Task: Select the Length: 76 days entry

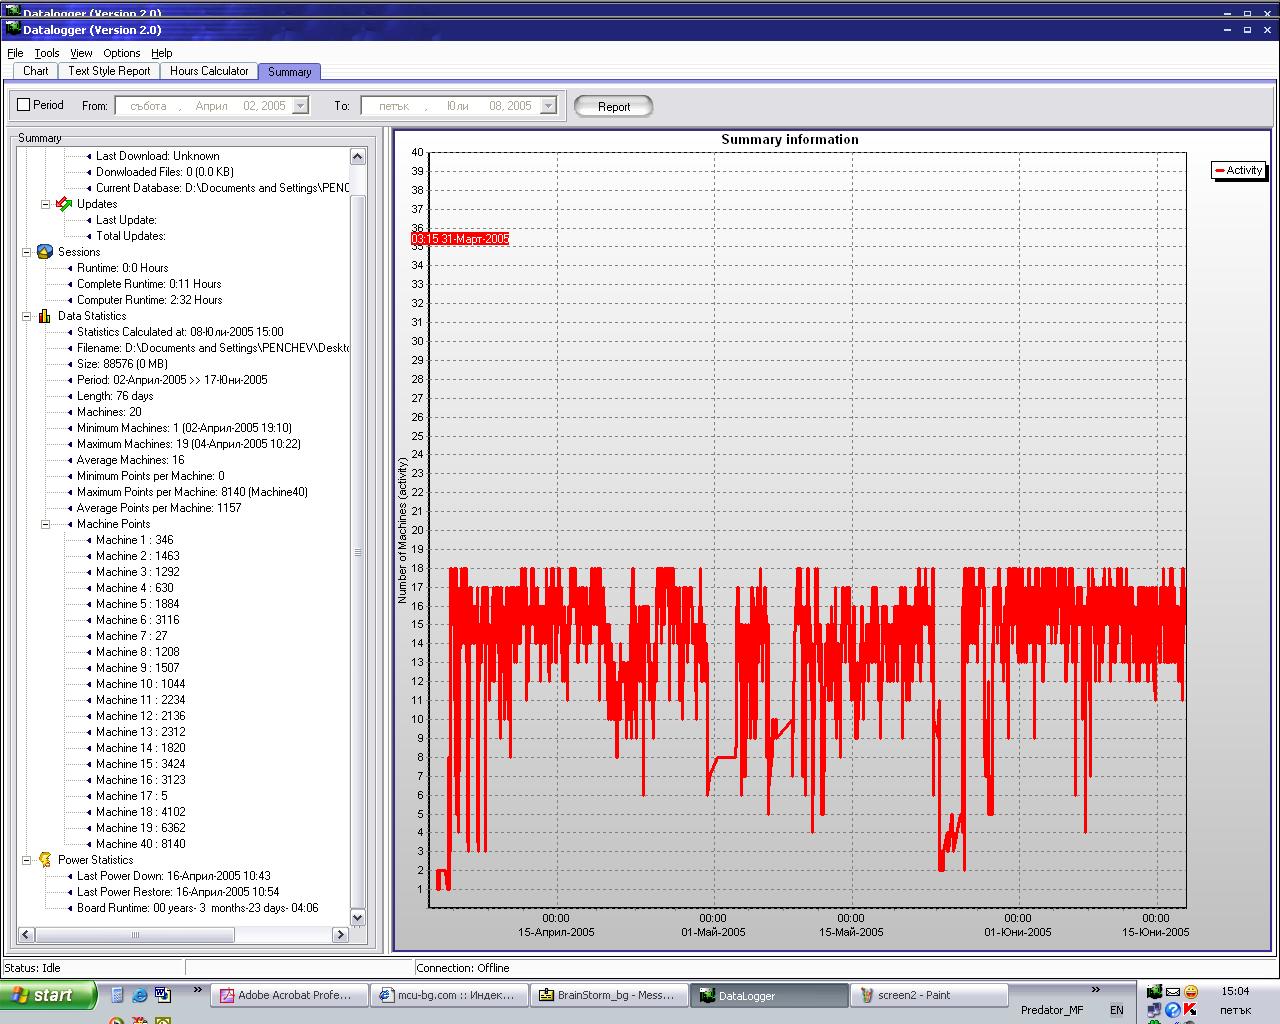Action: click(115, 396)
